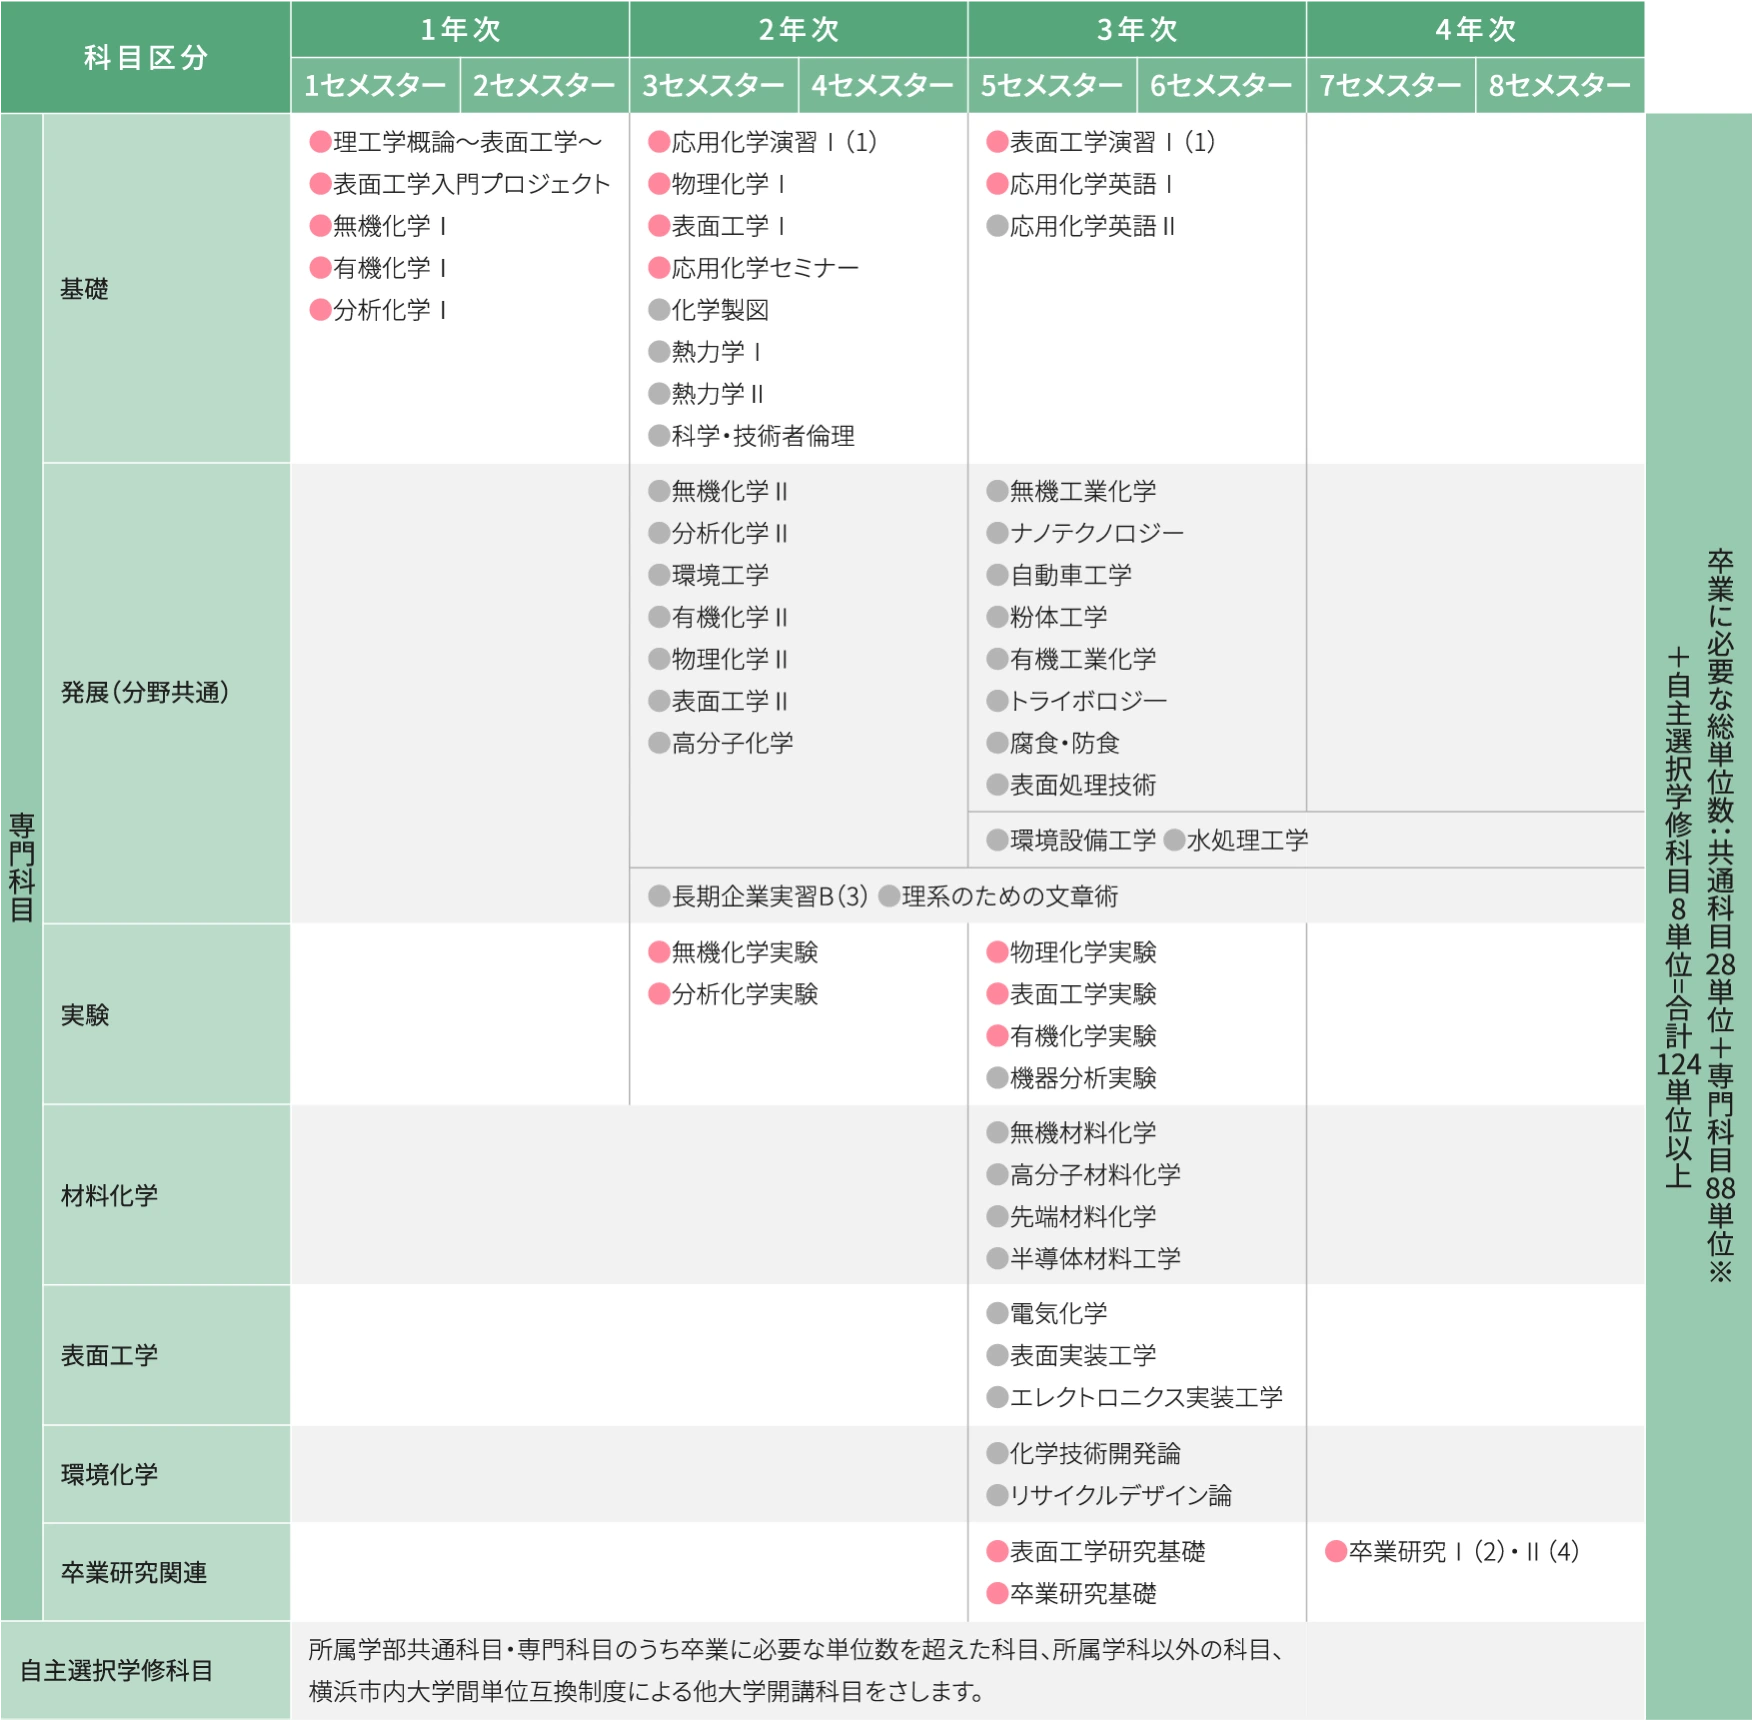The width and height of the screenshot is (1754, 1720).
Task: Click the gray bullet before ナノテクノロジー
Action: pyautogui.click(x=997, y=533)
